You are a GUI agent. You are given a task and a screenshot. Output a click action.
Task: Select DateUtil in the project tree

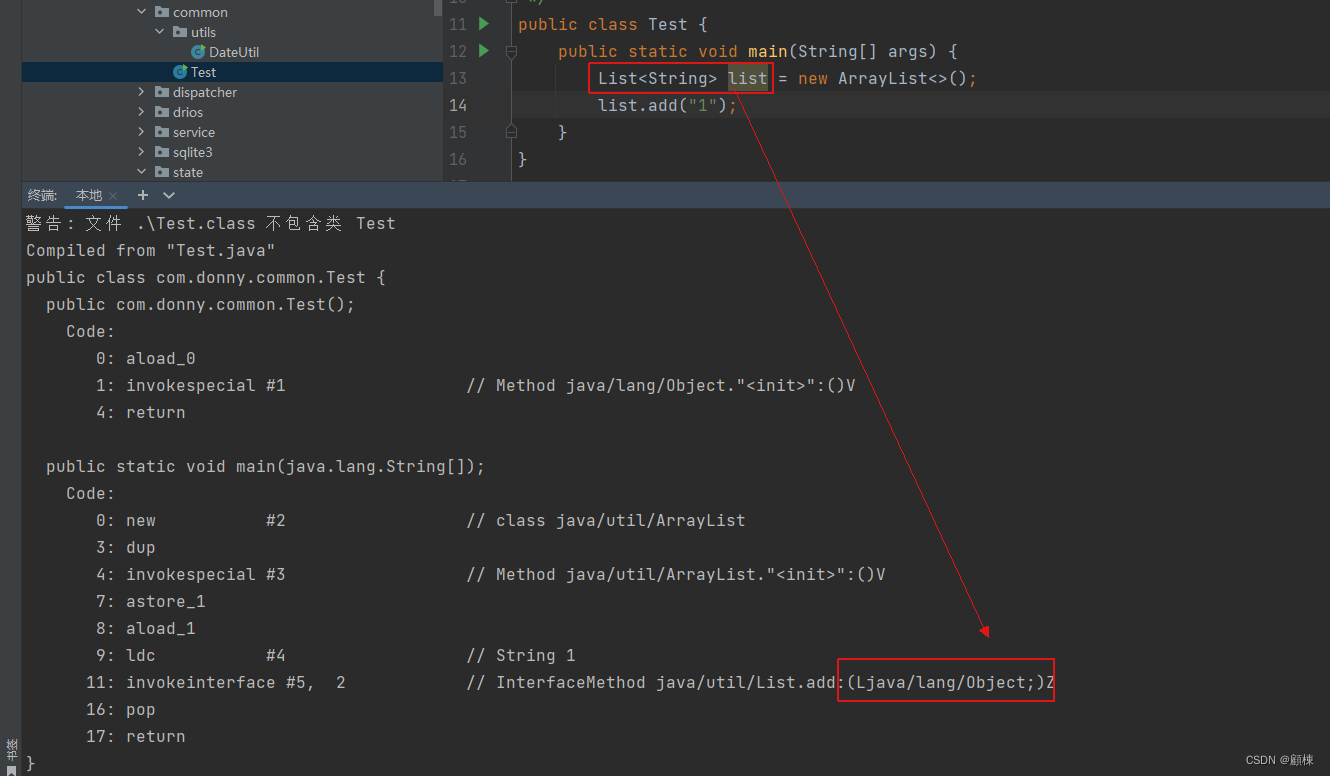pos(234,52)
